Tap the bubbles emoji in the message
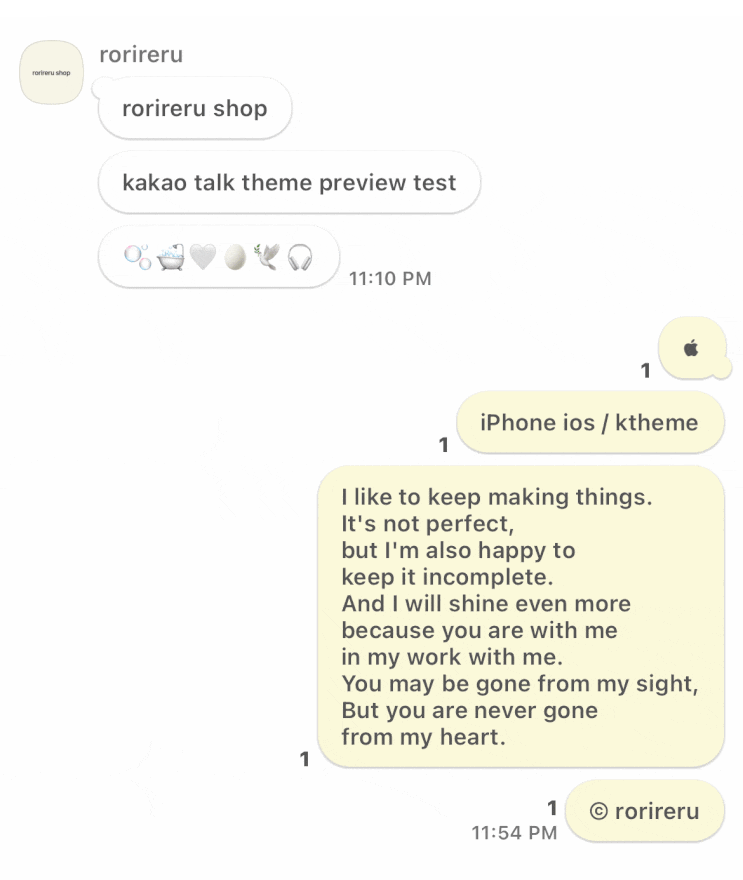The image size is (743, 880). [x=137, y=258]
